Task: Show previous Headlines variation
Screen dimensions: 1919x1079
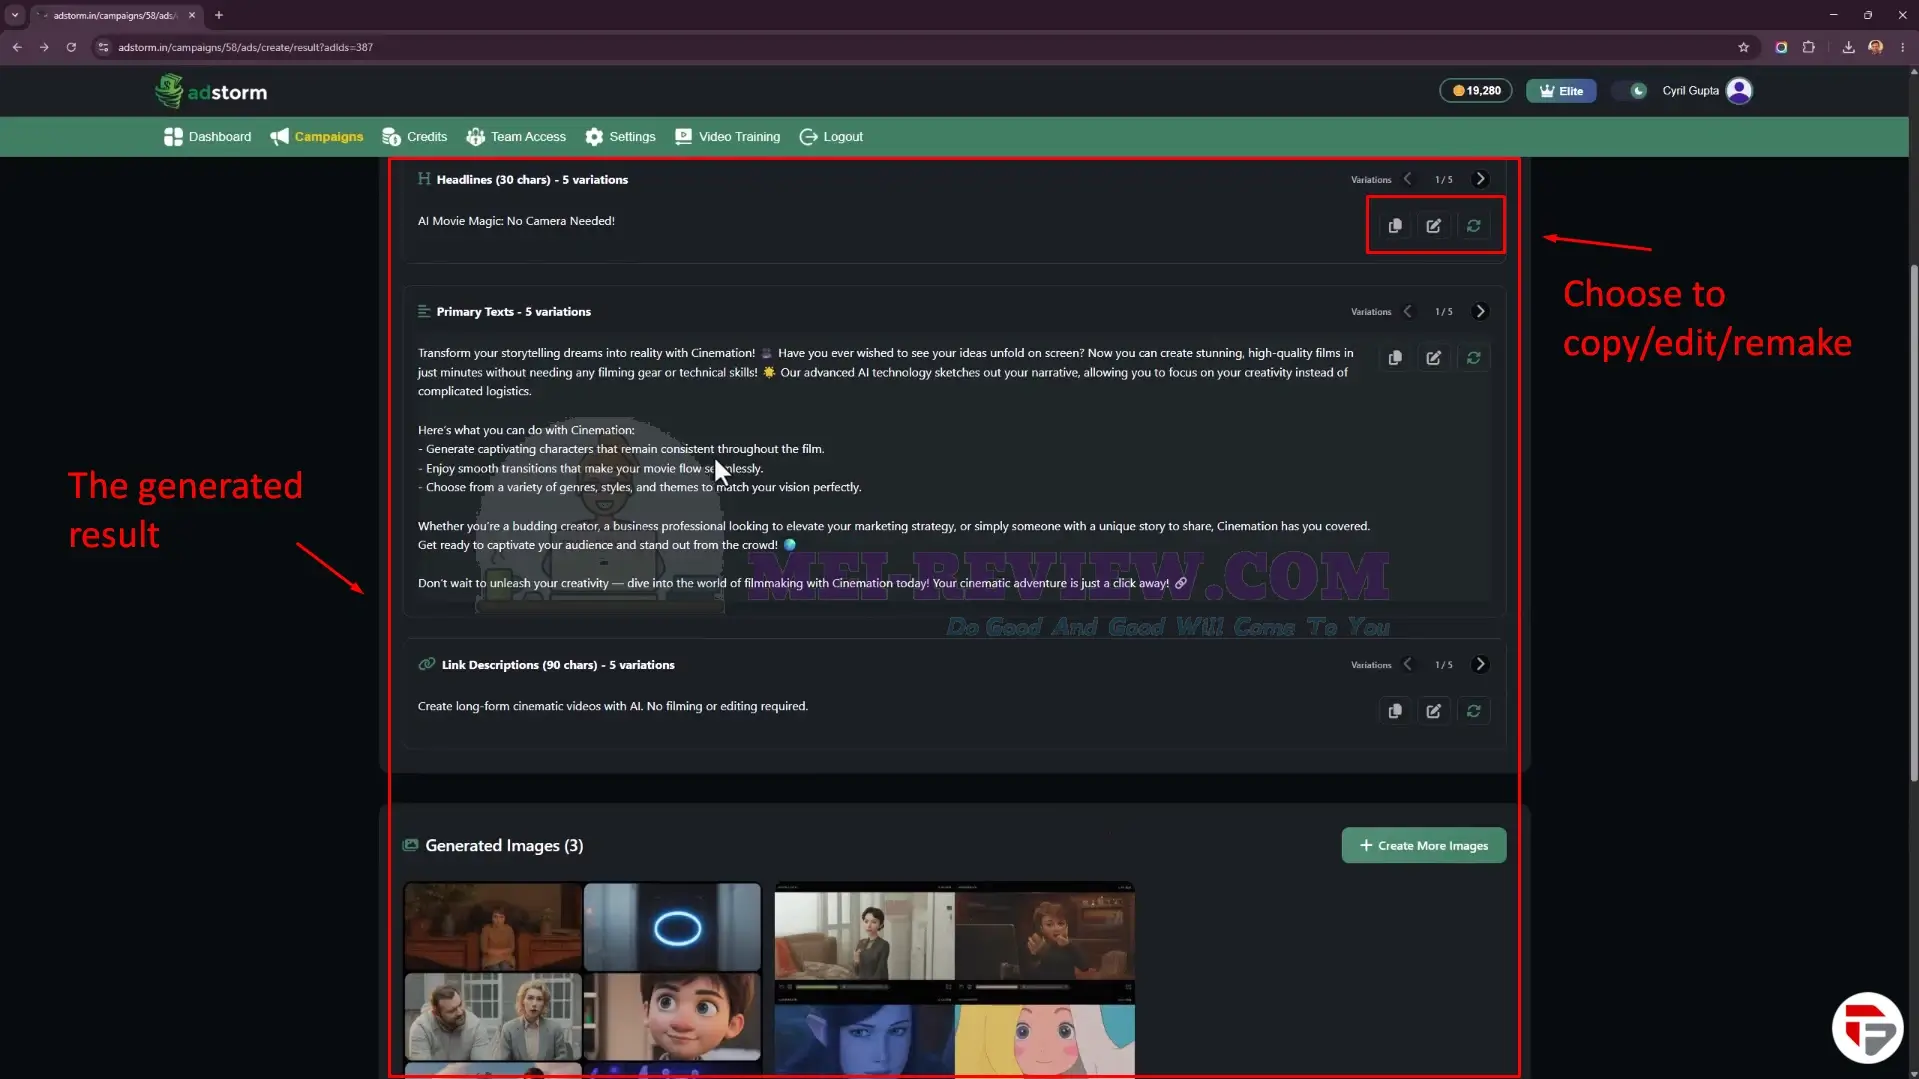Action: (x=1408, y=179)
